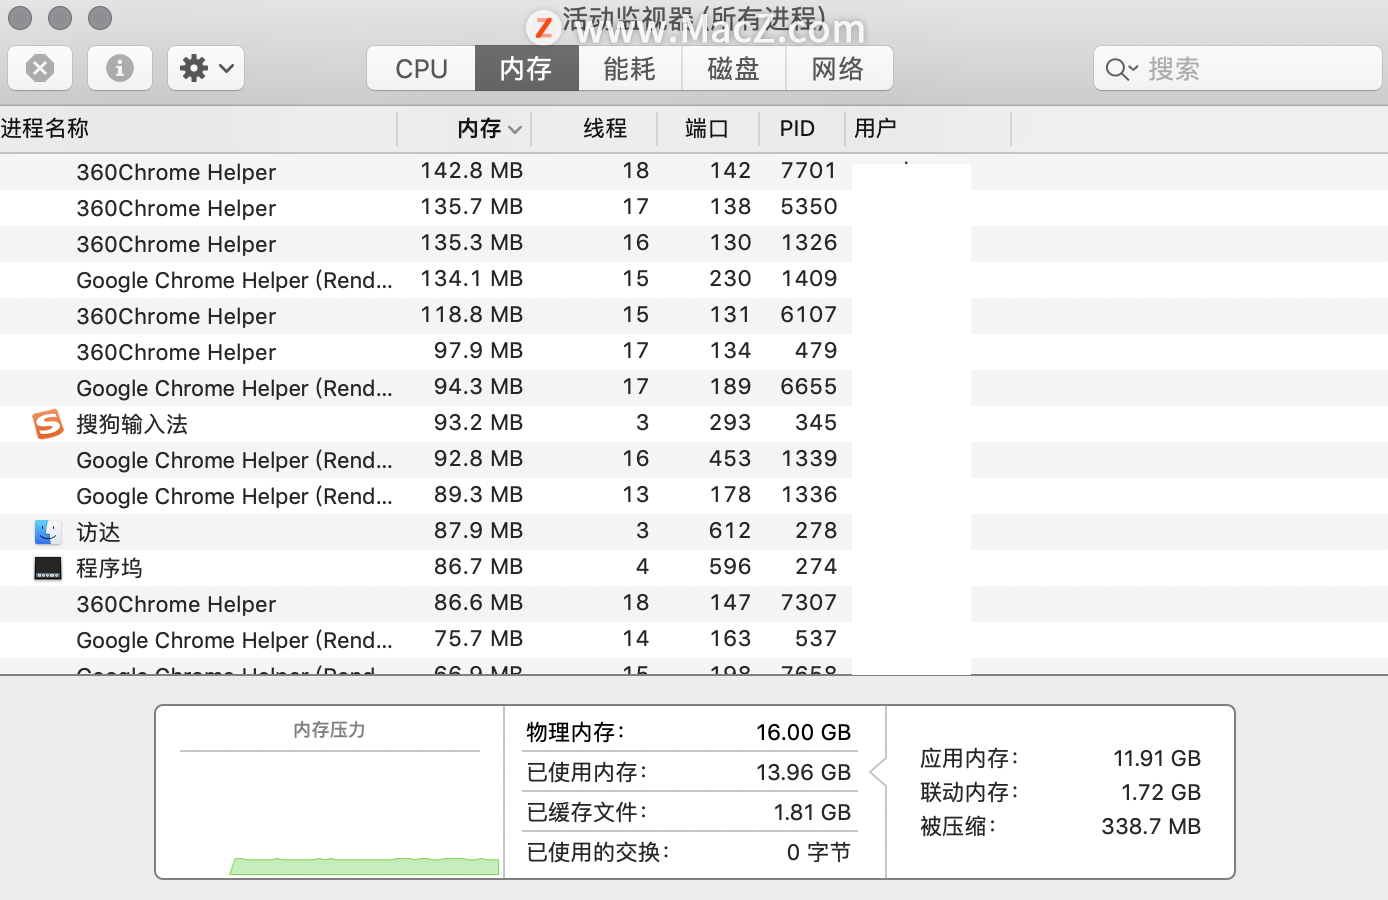The width and height of the screenshot is (1388, 900).
Task: Select the 搜狗输入法 icon row
Action: [47, 424]
